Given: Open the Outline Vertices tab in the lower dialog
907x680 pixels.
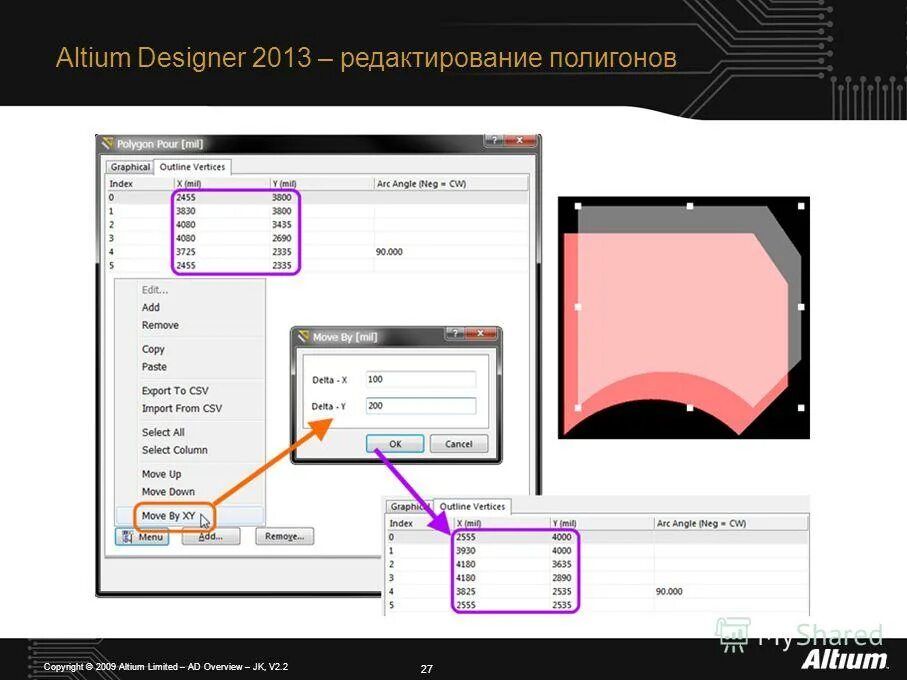Looking at the screenshot, I should point(471,506).
